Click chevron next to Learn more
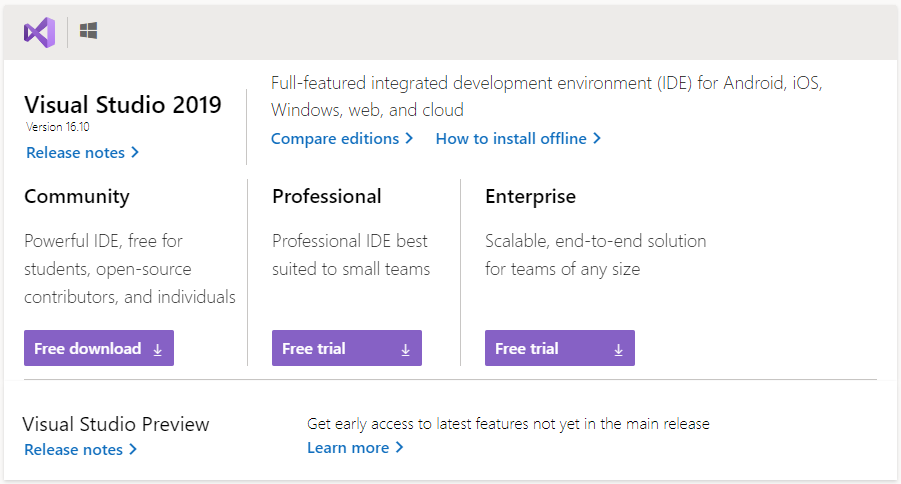The width and height of the screenshot is (901, 484). pyautogui.click(x=399, y=448)
